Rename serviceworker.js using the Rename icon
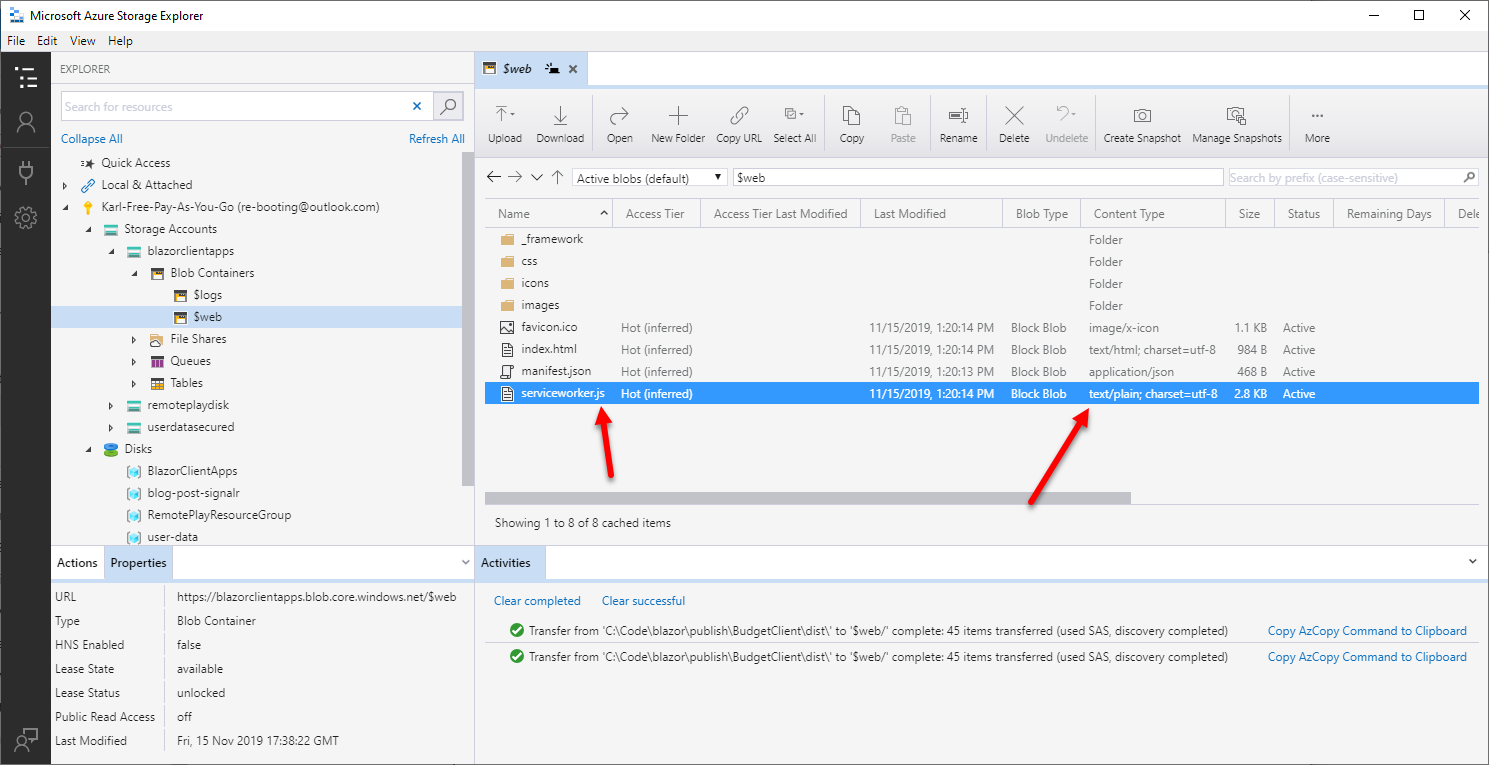The height and width of the screenshot is (765, 1489). pyautogui.click(x=958, y=122)
